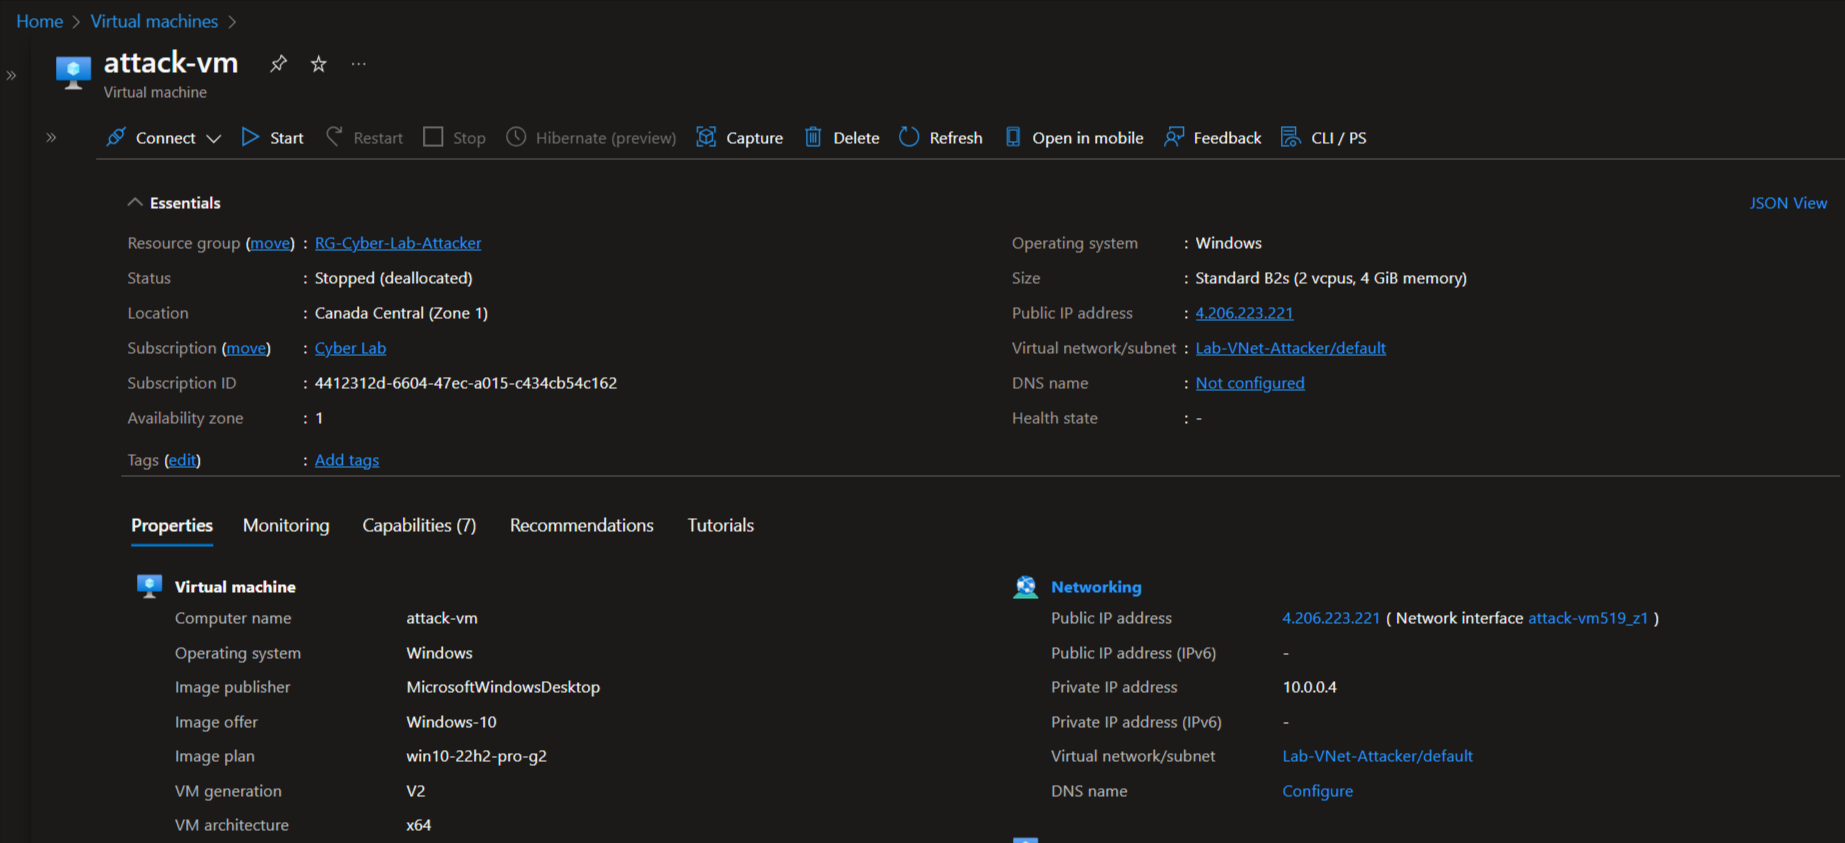
Task: Open network interface attack-vm519_z1
Action: coord(1588,618)
